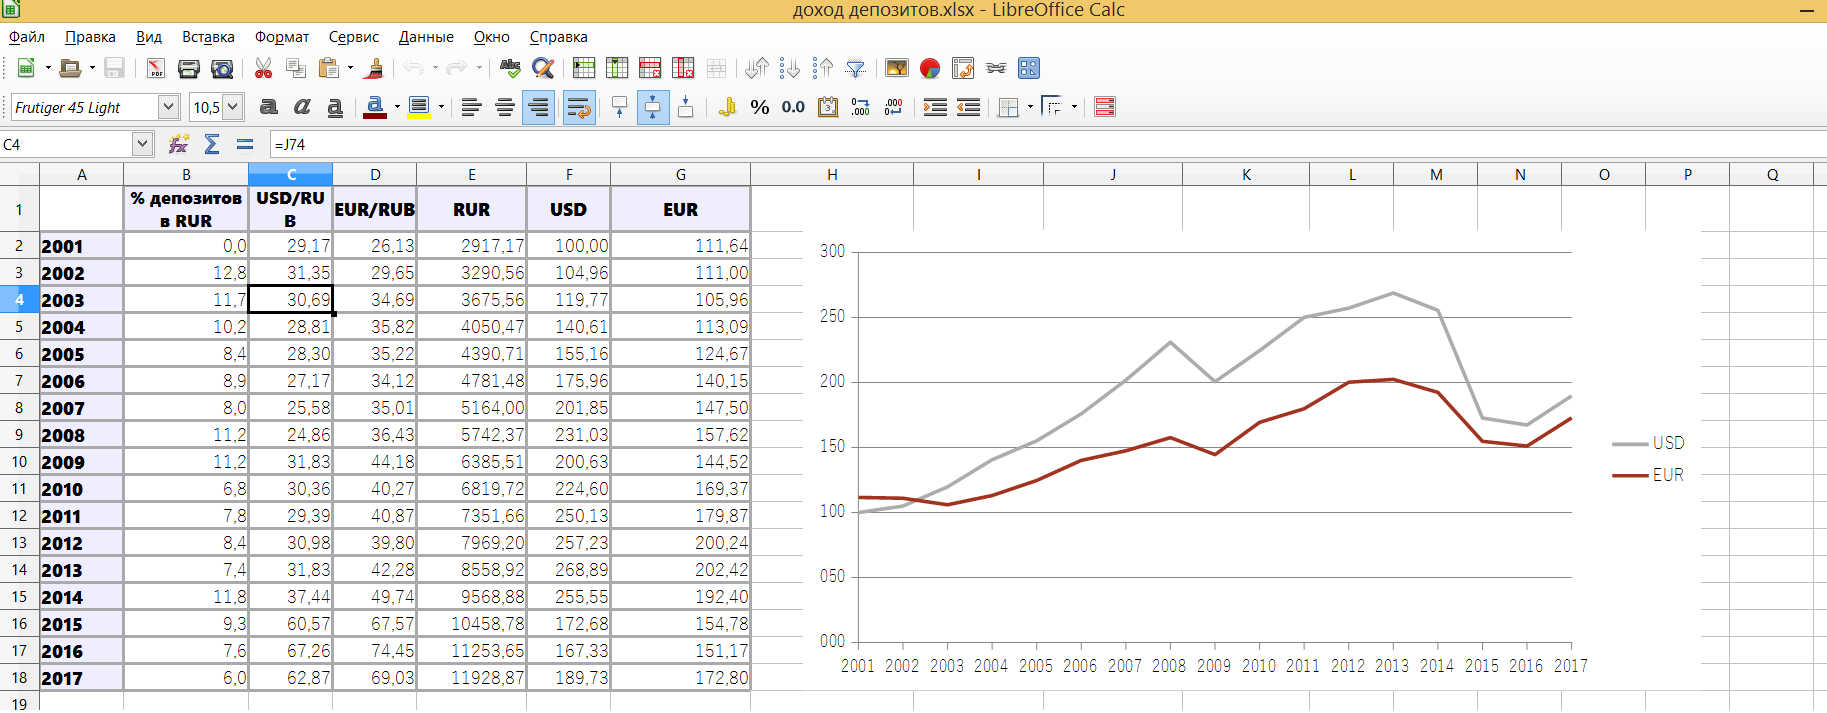
Task: Export the document as PDF
Action: [156, 68]
